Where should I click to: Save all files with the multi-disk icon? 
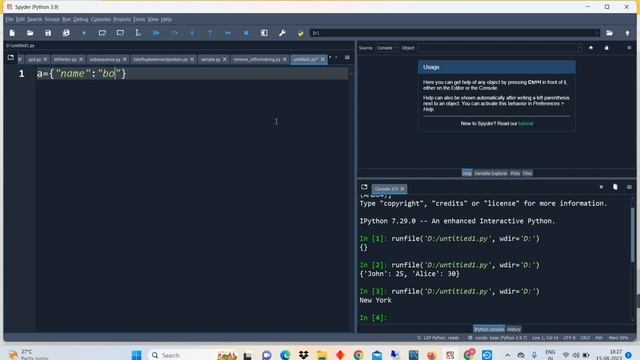[66, 33]
